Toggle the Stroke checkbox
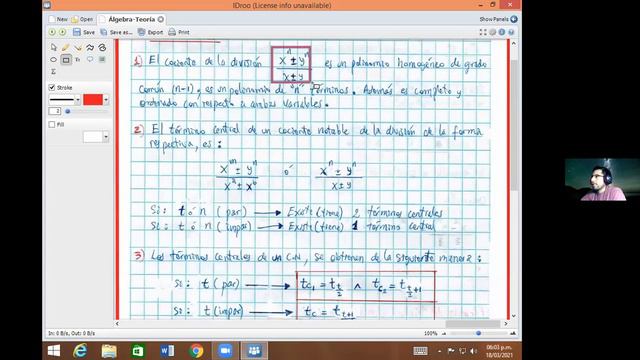This screenshot has width=640, height=360. click(x=52, y=87)
